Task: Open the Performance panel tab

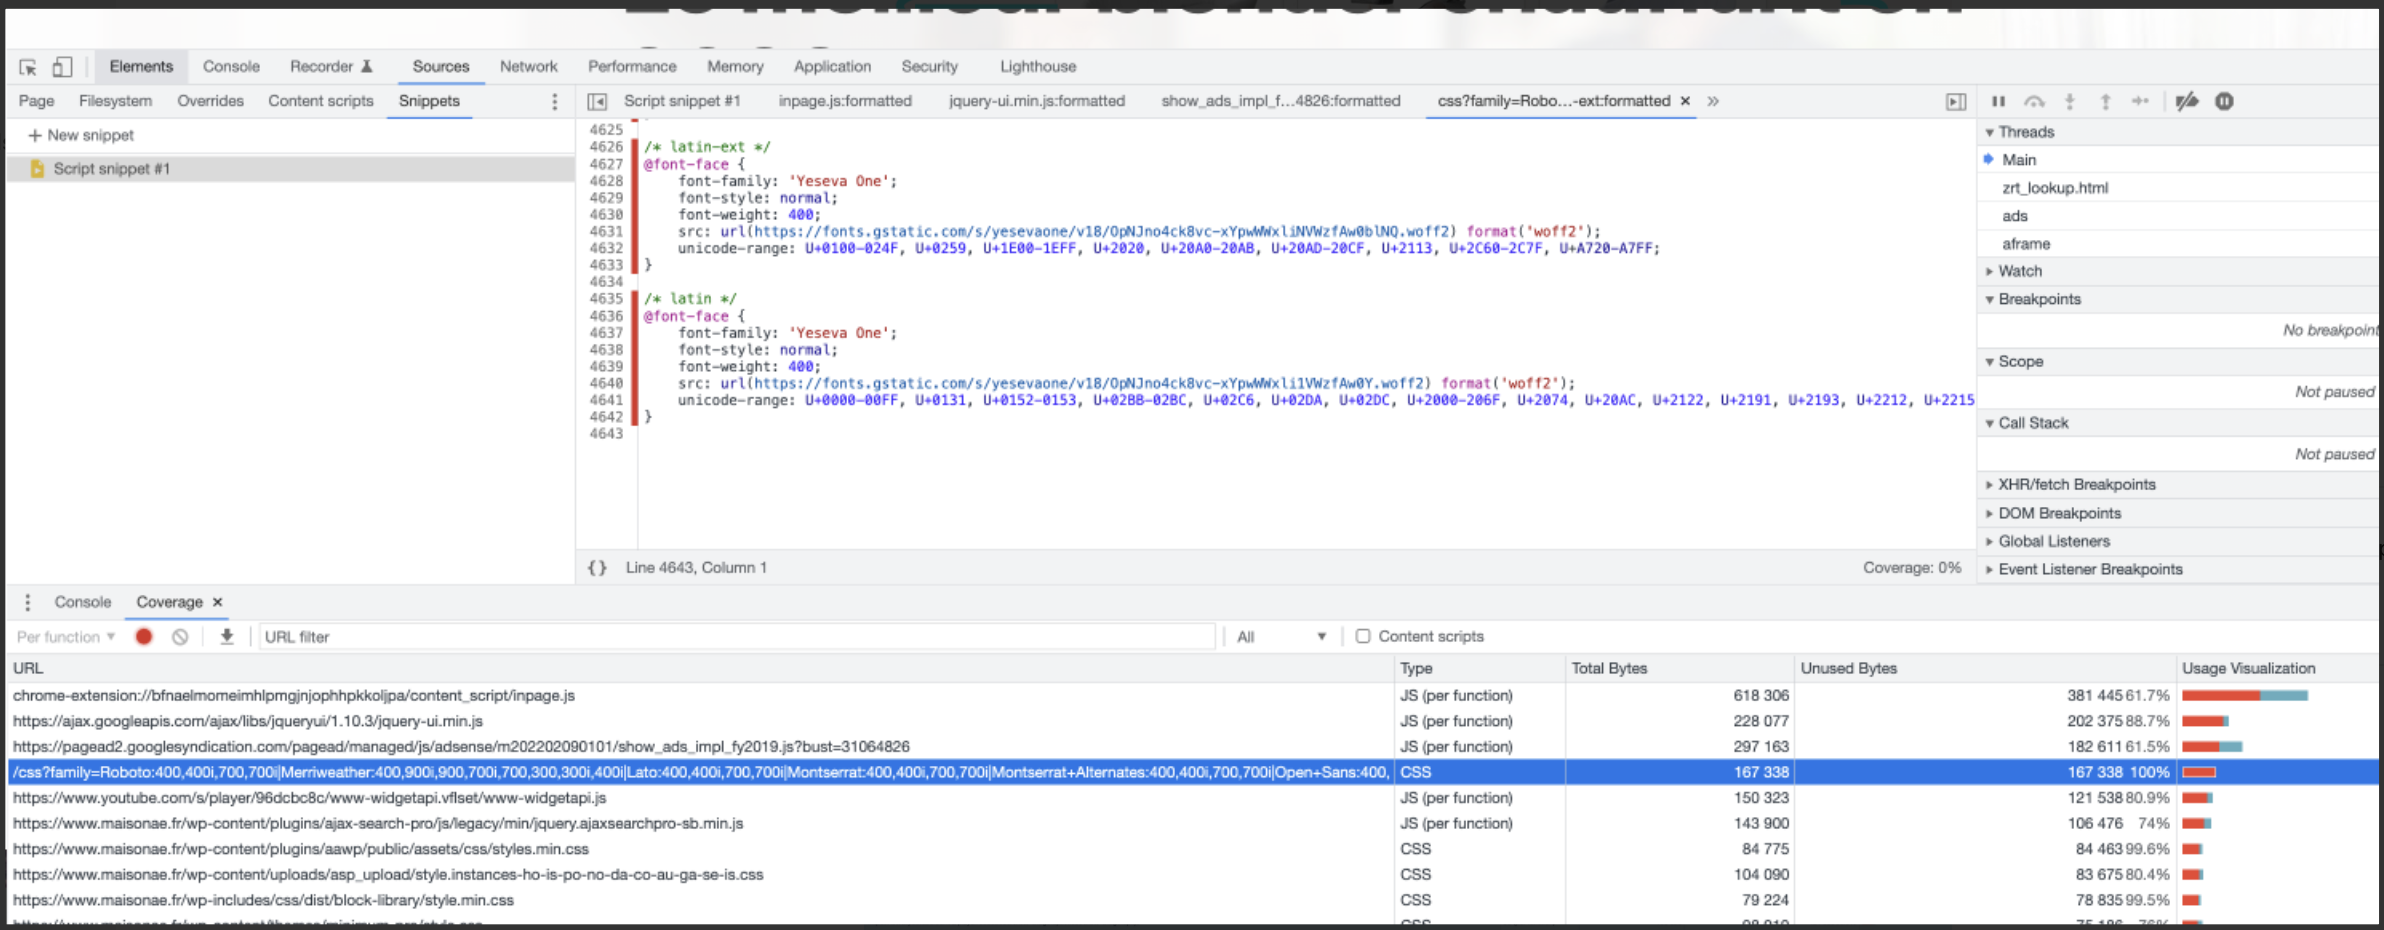Action: [632, 67]
